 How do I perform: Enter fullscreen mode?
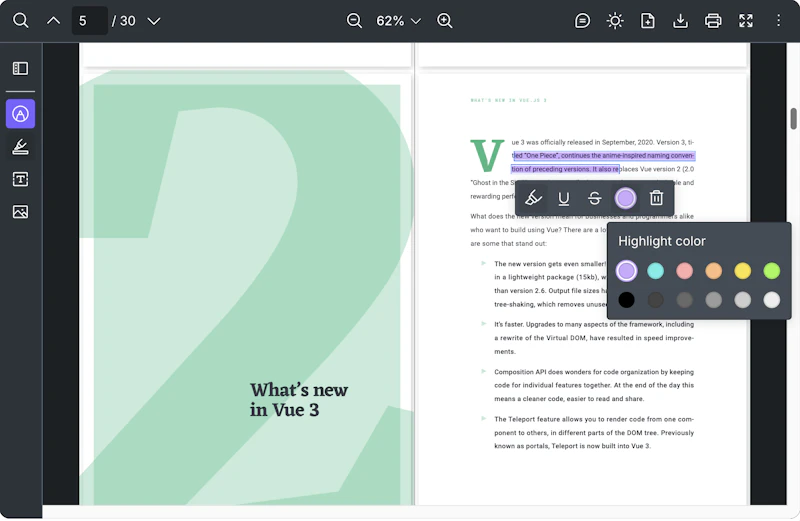point(746,21)
